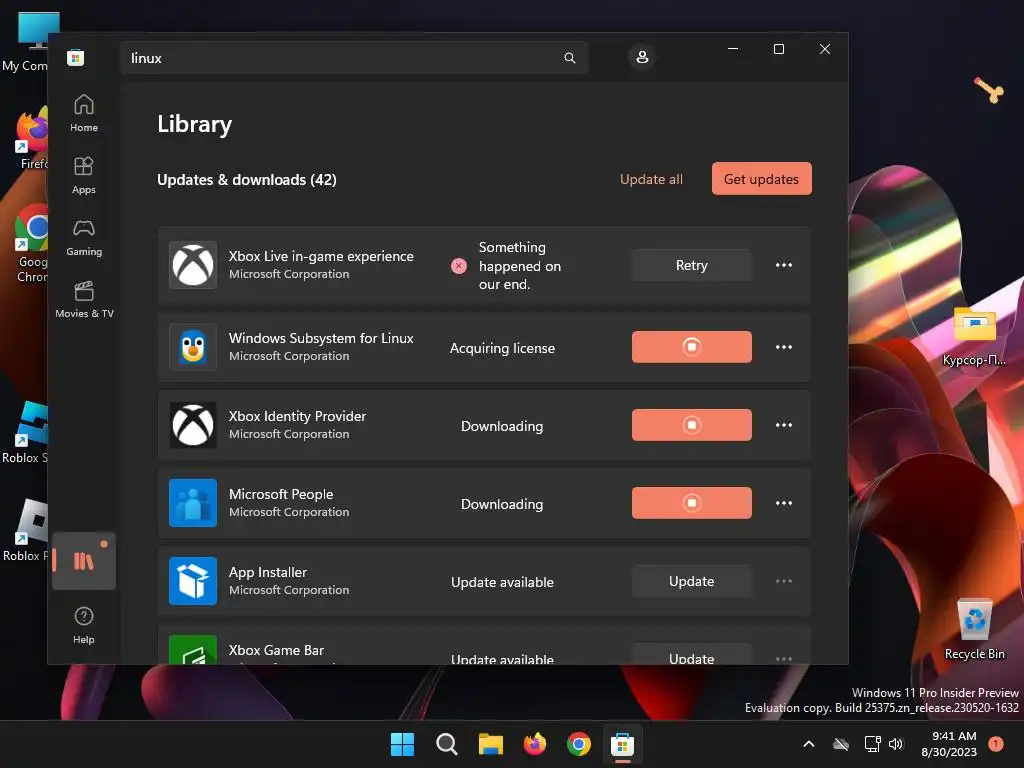
Task: Click the volume icon in system tray
Action: pyautogui.click(x=896, y=744)
